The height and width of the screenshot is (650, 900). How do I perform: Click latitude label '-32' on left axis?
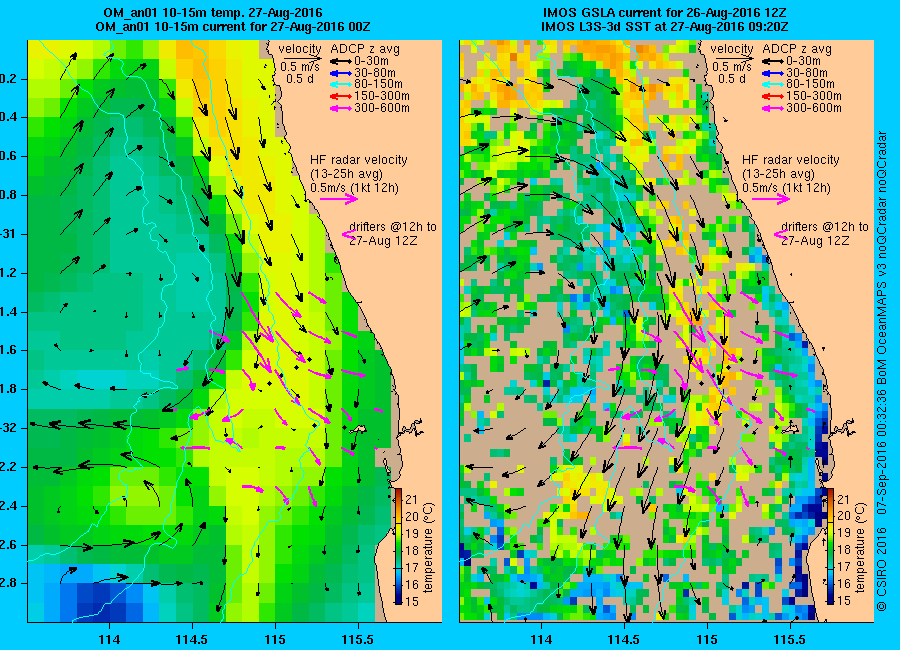click(8, 428)
